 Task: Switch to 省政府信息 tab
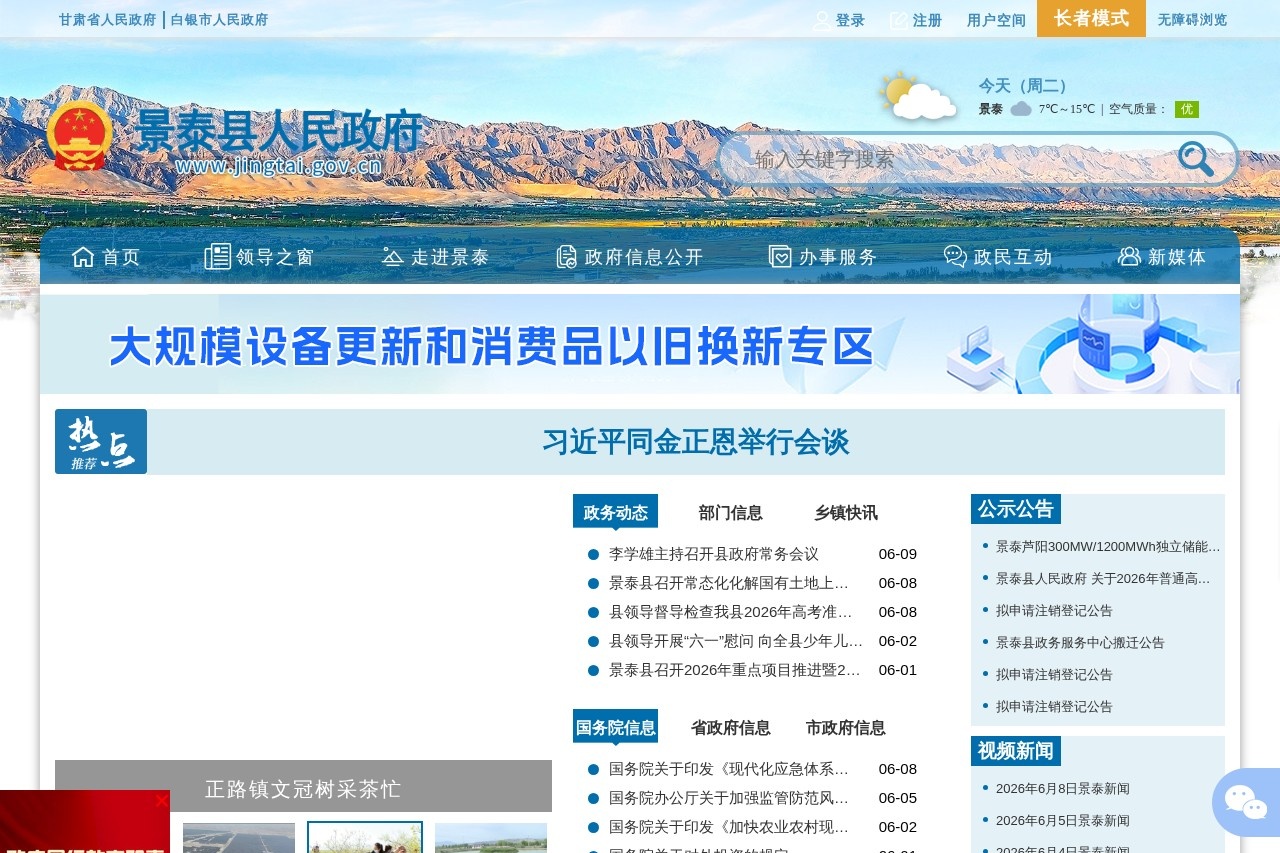click(x=730, y=727)
